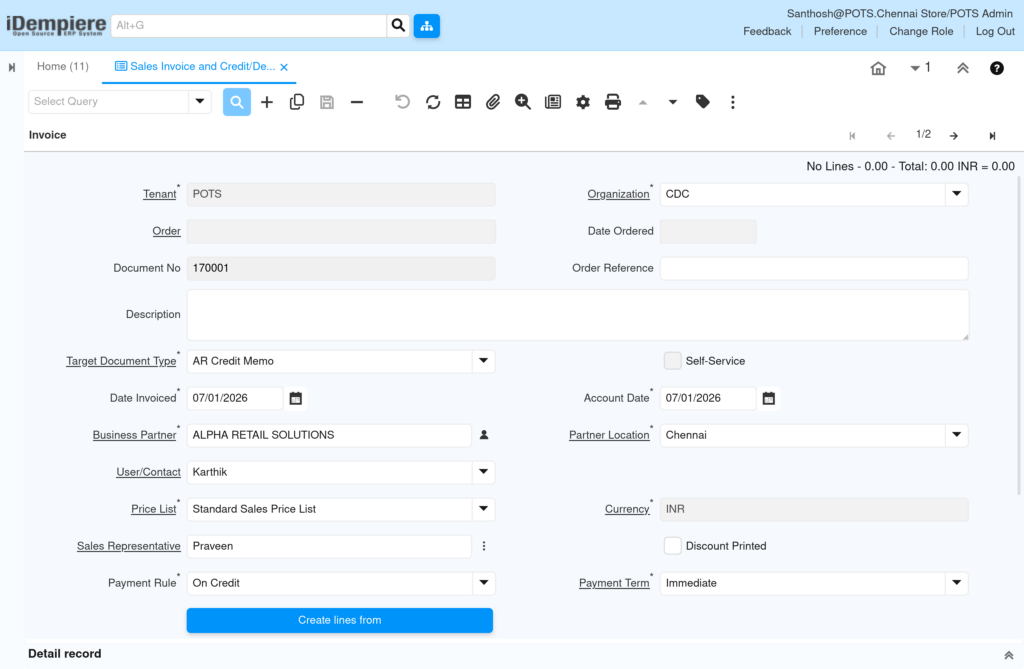
Task: Open the Price List dropdown
Action: 483,509
